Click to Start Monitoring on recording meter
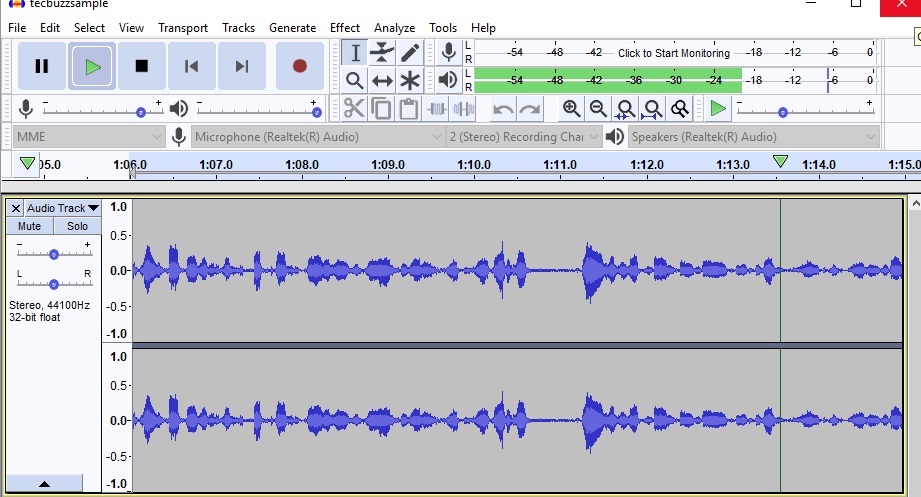Screen dimensions: 921x497 click(x=673, y=53)
